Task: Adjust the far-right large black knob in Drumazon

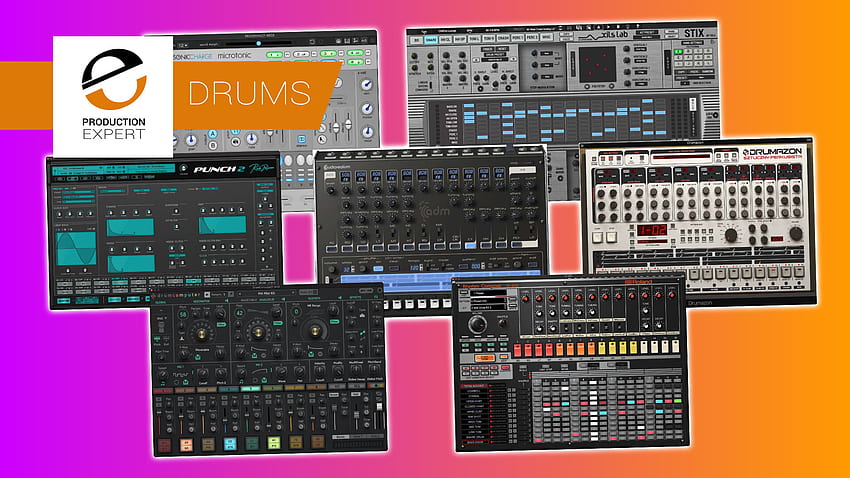Action: coord(796,234)
